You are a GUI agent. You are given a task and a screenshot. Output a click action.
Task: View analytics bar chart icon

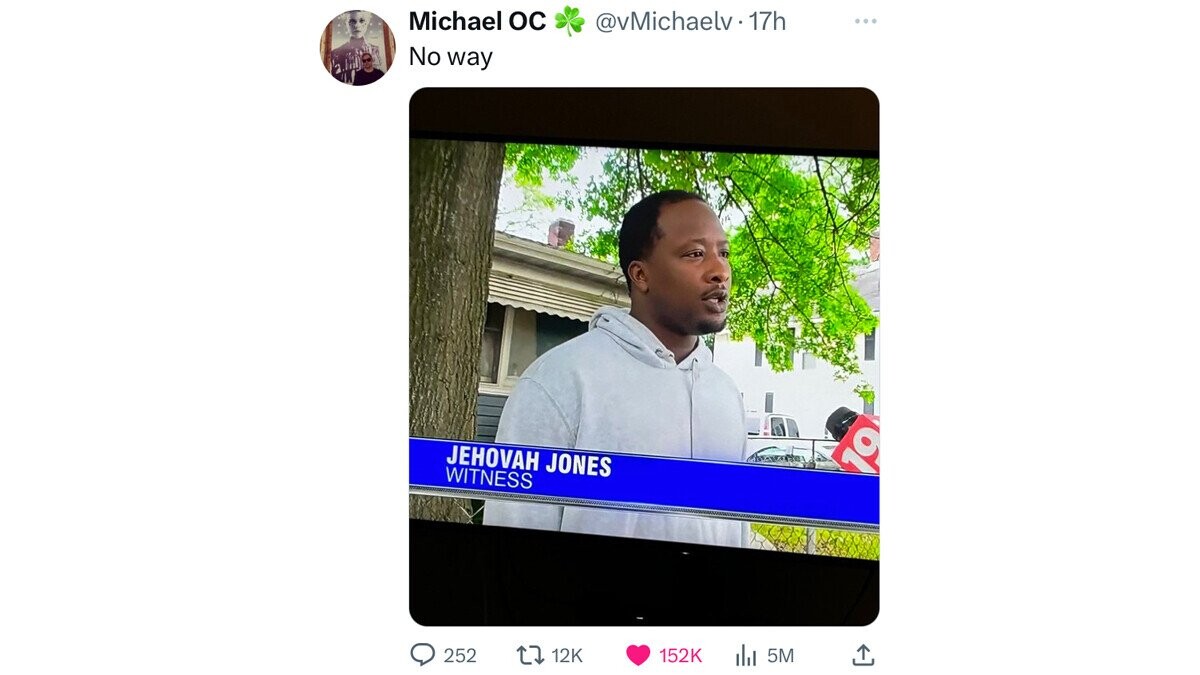point(746,655)
